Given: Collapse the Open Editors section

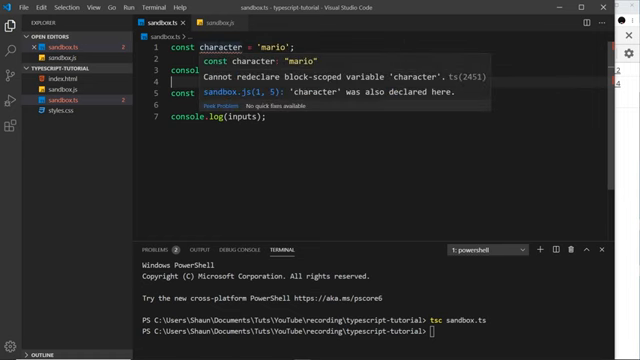Looking at the screenshot, I should pos(50,37).
